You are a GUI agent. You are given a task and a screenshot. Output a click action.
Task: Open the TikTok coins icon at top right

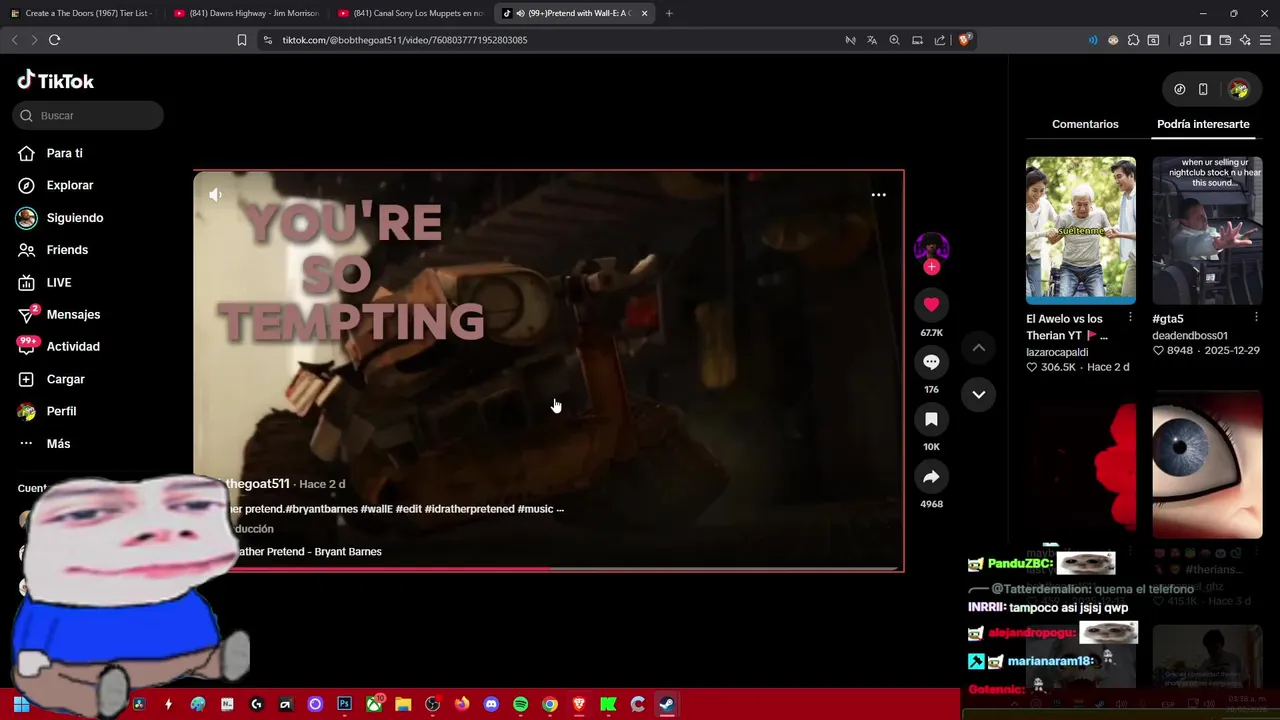pos(1180,89)
